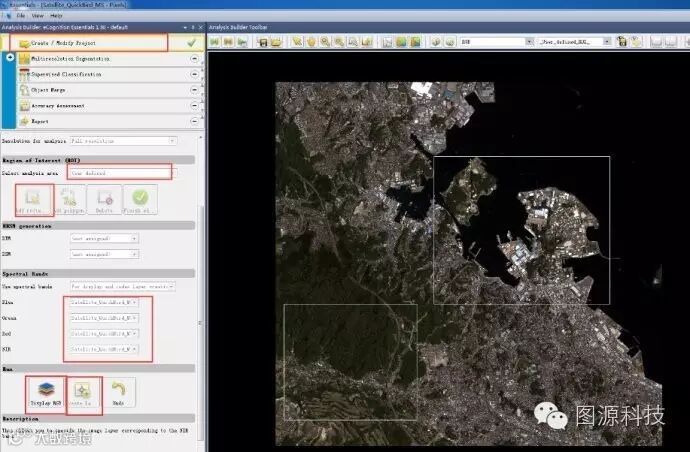The image size is (690, 452).
Task: Open the Blue band layer dropdown
Action: pyautogui.click(x=104, y=302)
